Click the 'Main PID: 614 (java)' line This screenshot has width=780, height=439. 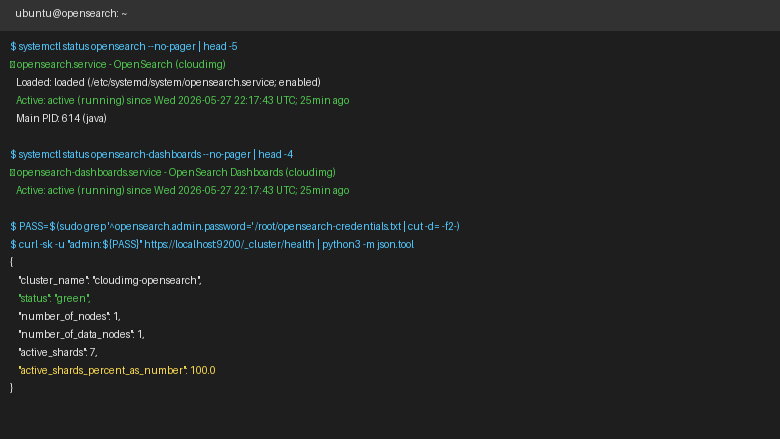point(61,118)
